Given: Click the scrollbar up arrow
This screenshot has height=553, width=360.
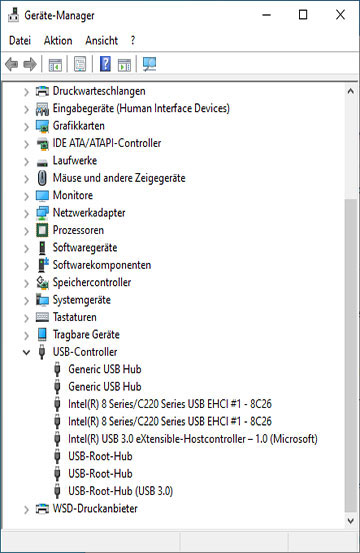Looking at the screenshot, I should pos(350,91).
